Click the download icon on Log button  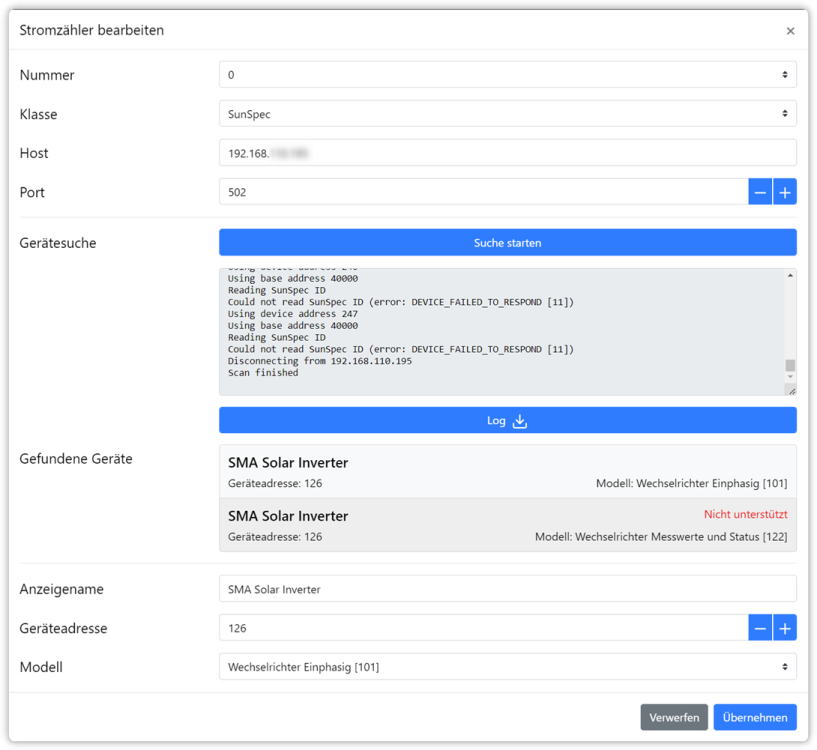coord(520,421)
